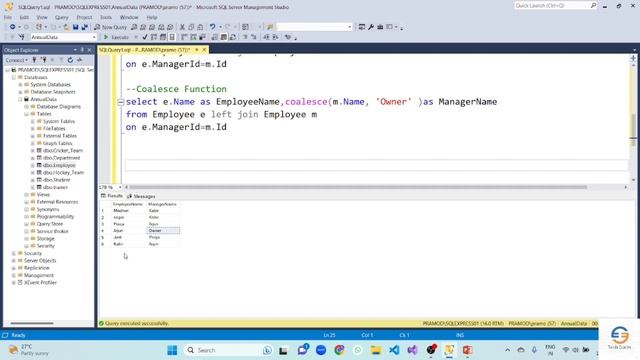Open the Edit menu

tap(24, 17)
